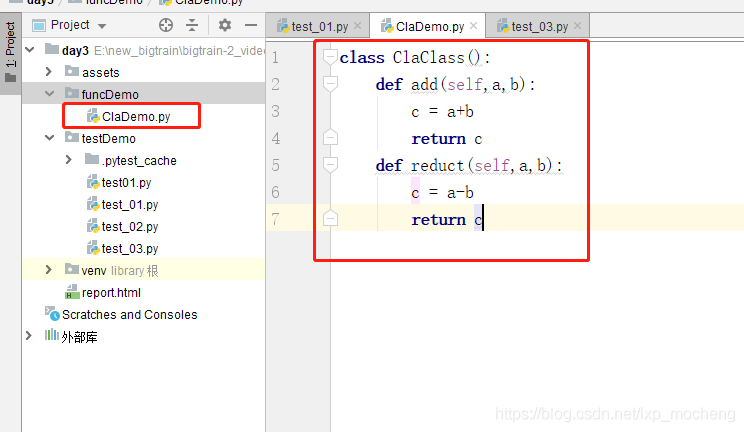The image size is (744, 432).
Task: Click the reduct method name in code
Action: click(x=437, y=165)
